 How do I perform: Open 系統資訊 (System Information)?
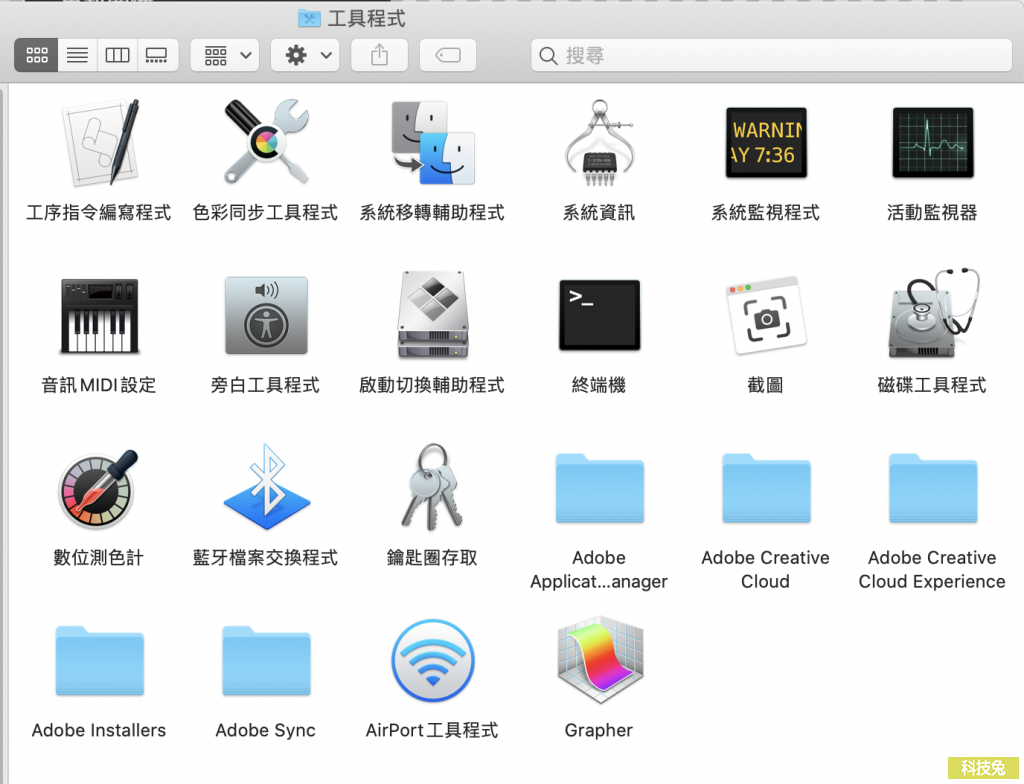(598, 142)
